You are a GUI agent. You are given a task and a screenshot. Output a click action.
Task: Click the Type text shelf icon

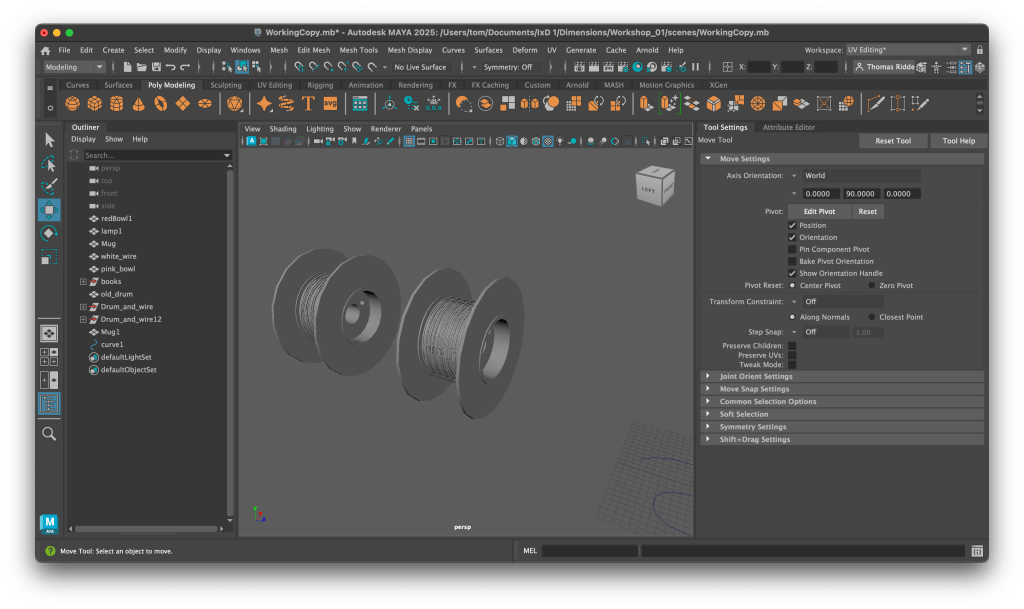pos(309,103)
